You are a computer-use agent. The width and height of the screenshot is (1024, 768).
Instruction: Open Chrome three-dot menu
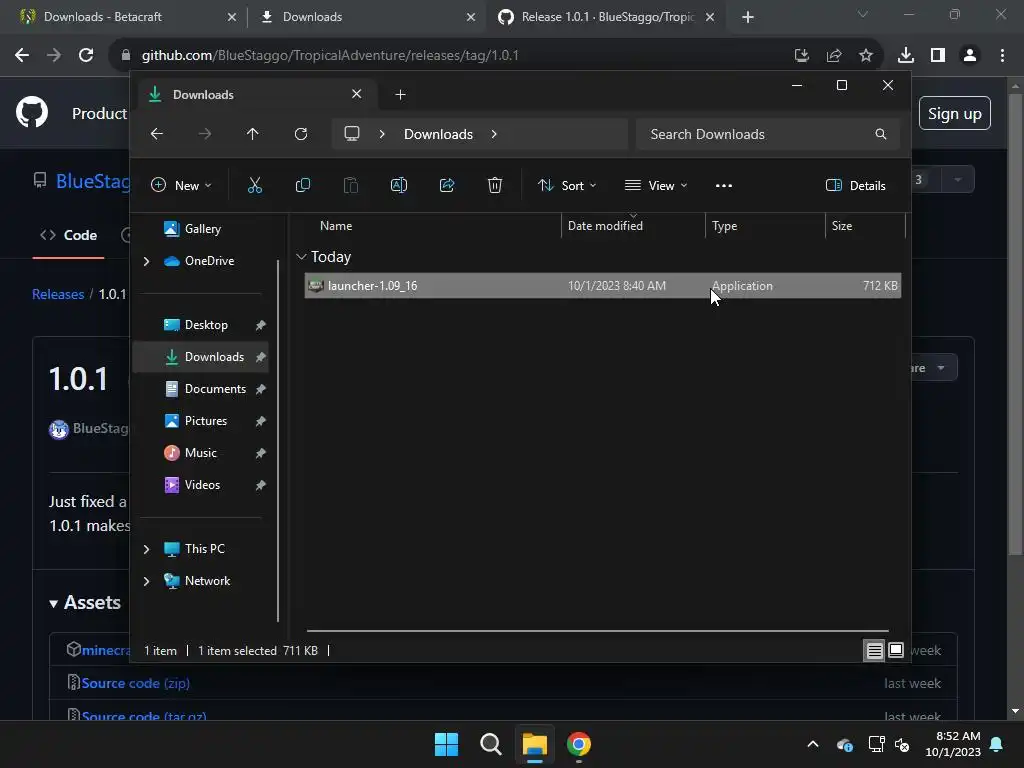pyautogui.click(x=1002, y=55)
